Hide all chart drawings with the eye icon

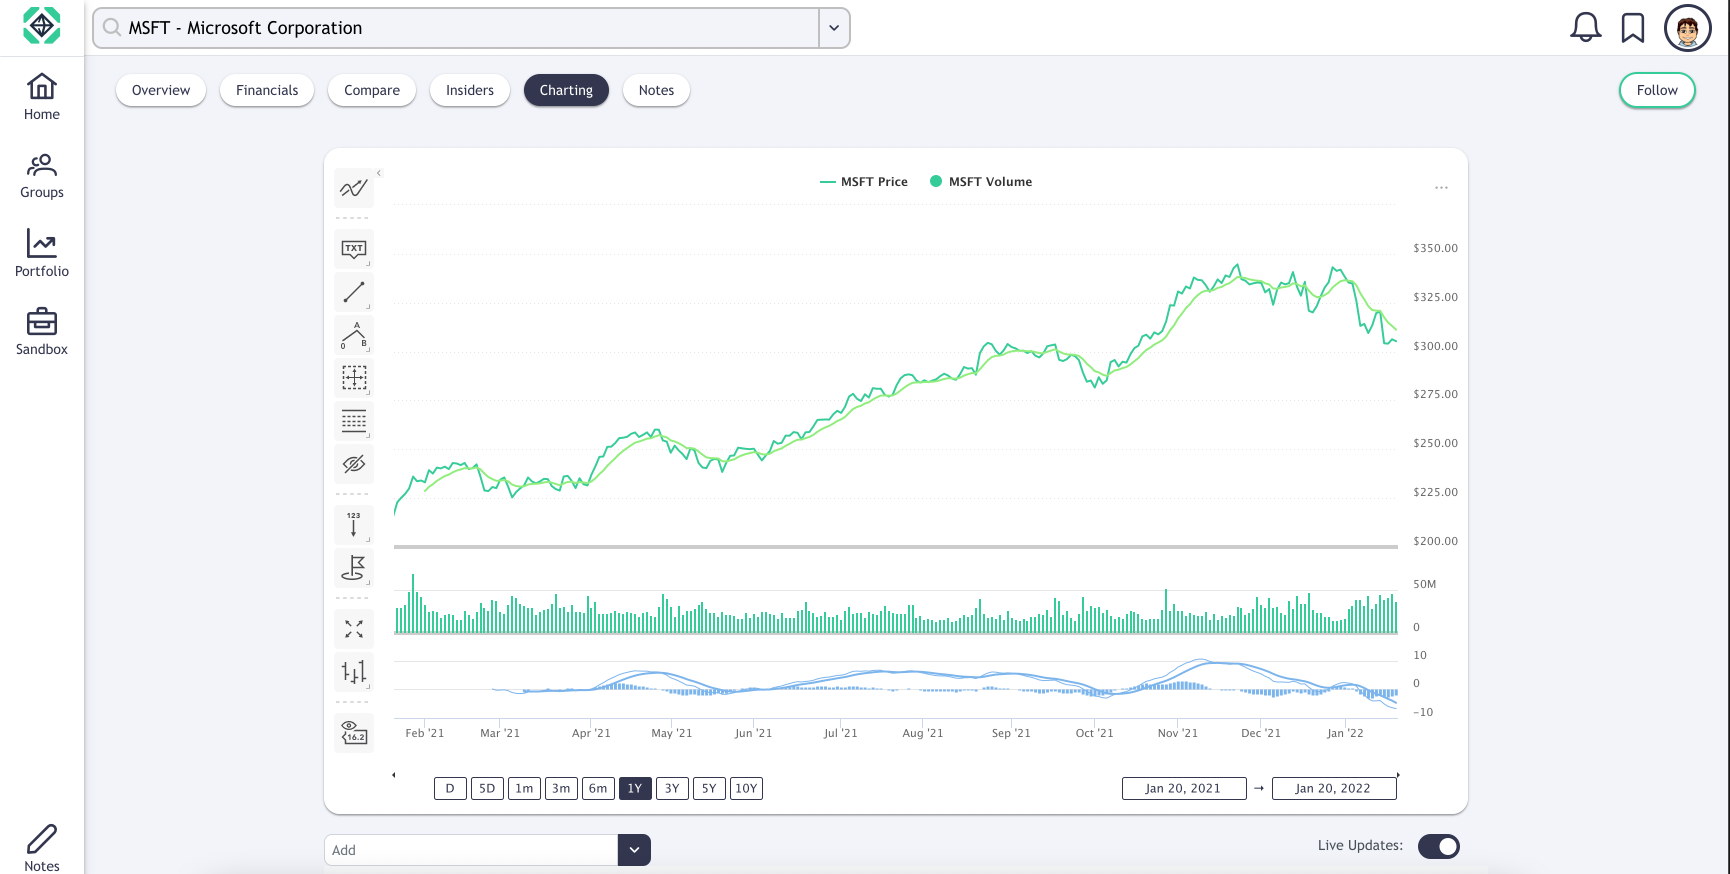click(x=353, y=464)
